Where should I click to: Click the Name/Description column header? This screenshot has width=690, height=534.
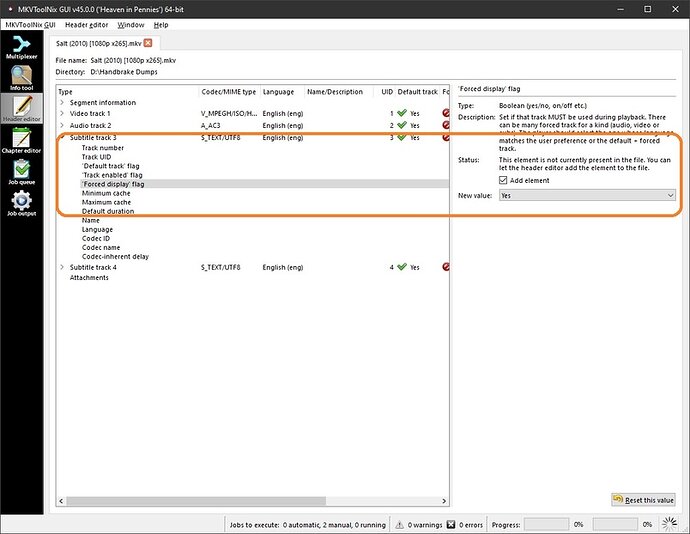(338, 92)
